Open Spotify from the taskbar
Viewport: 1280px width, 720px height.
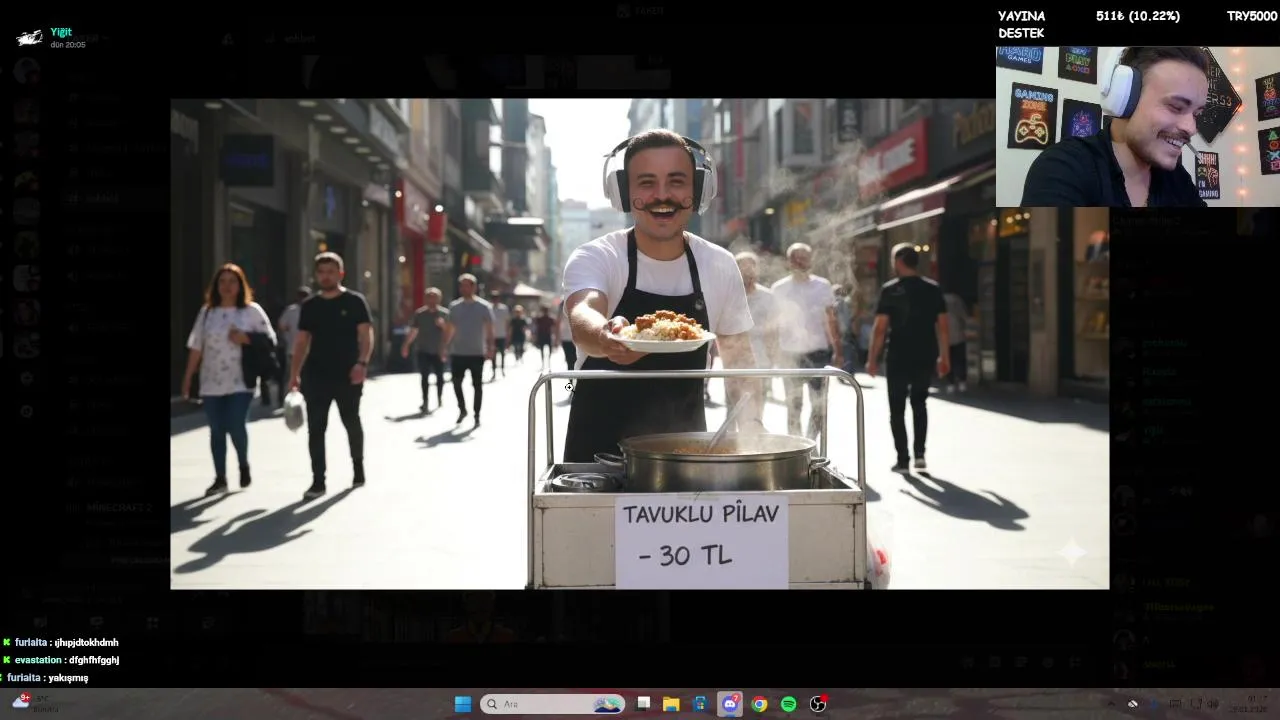pyautogui.click(x=788, y=704)
